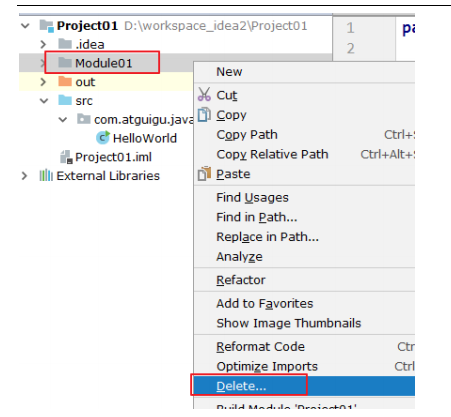Choose Cut from context menu

coord(304,95)
